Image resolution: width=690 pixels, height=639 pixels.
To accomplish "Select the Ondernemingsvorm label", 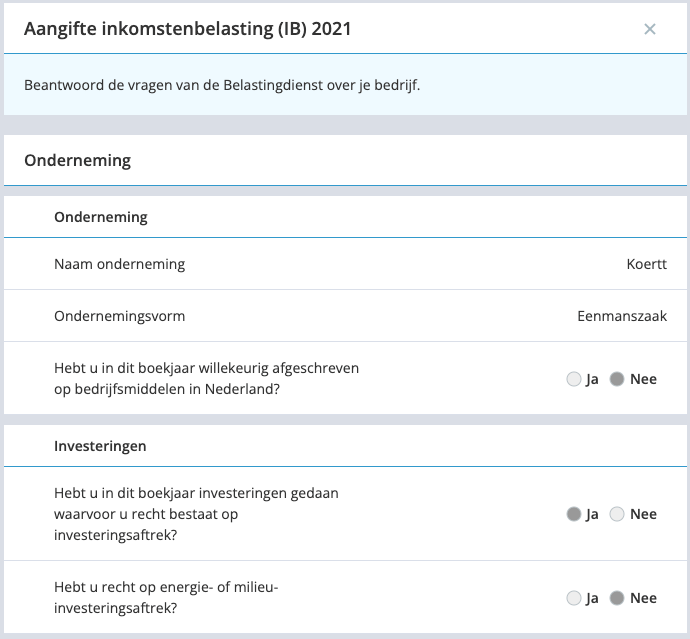I will (x=120, y=316).
